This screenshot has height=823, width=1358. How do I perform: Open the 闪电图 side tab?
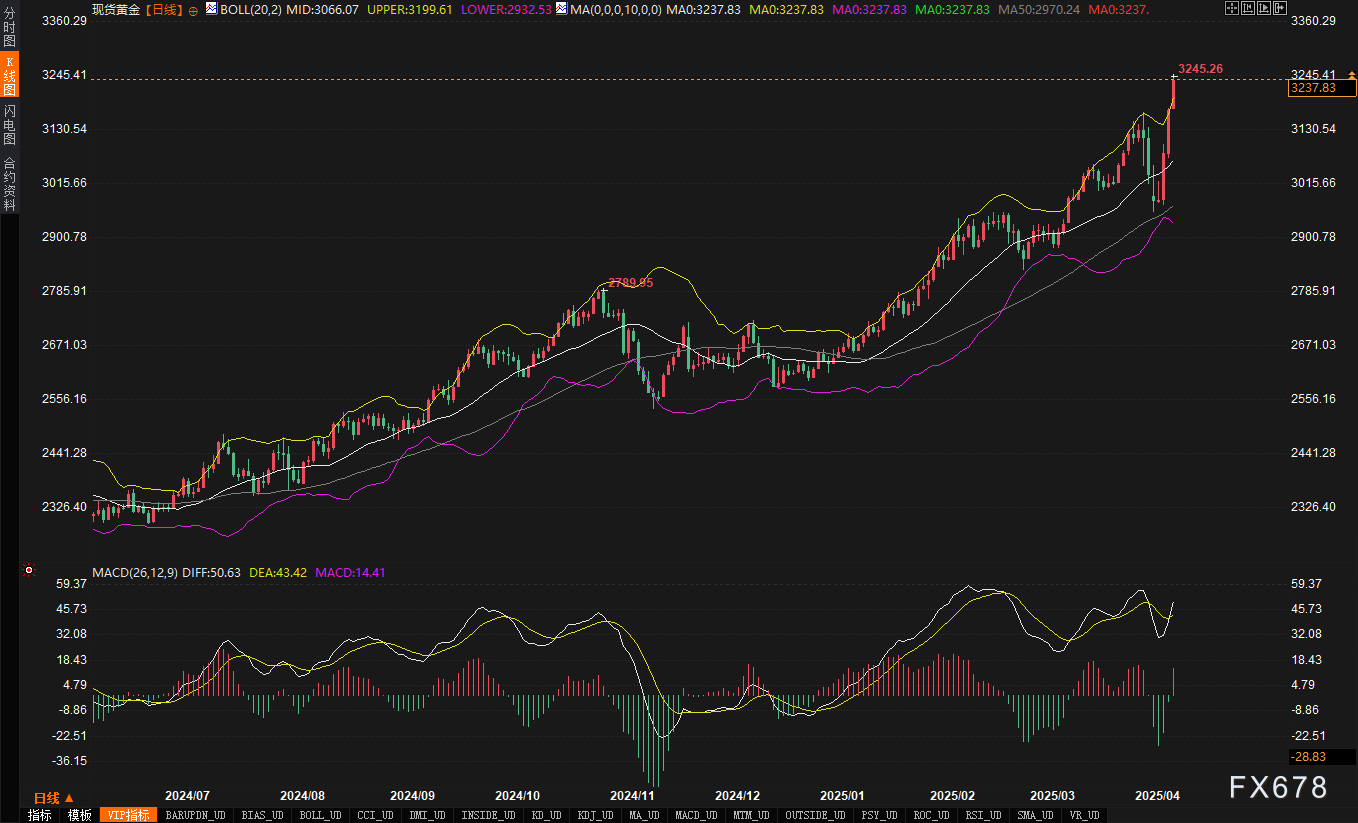[9, 124]
